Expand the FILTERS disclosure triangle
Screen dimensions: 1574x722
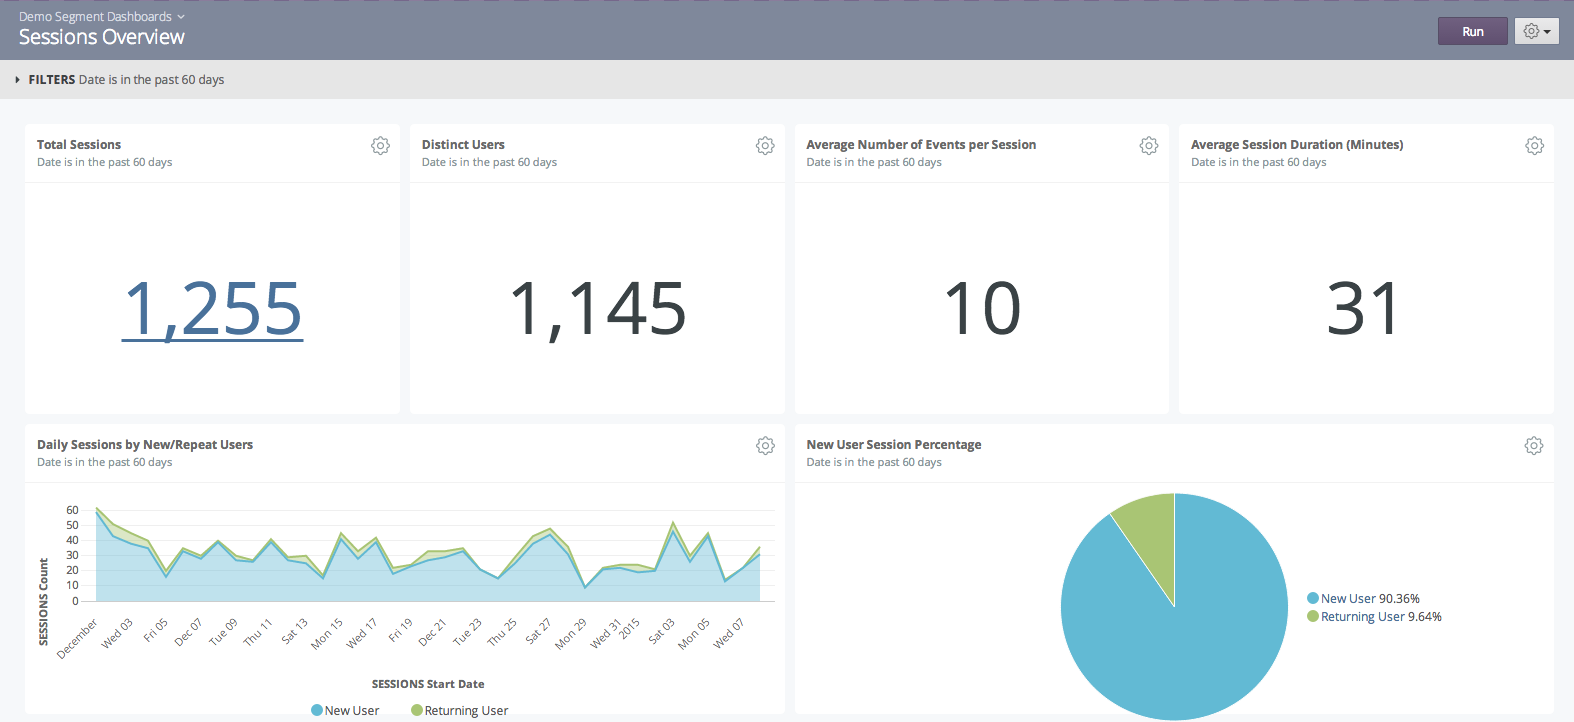coord(17,80)
